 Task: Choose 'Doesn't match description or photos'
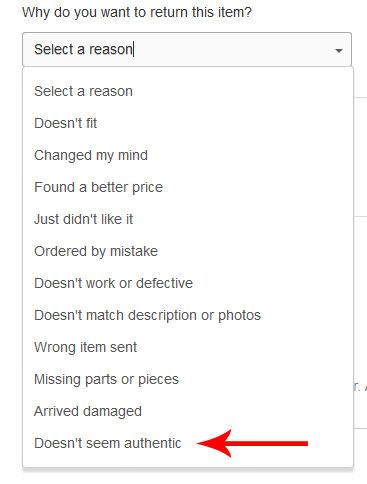(x=188, y=315)
